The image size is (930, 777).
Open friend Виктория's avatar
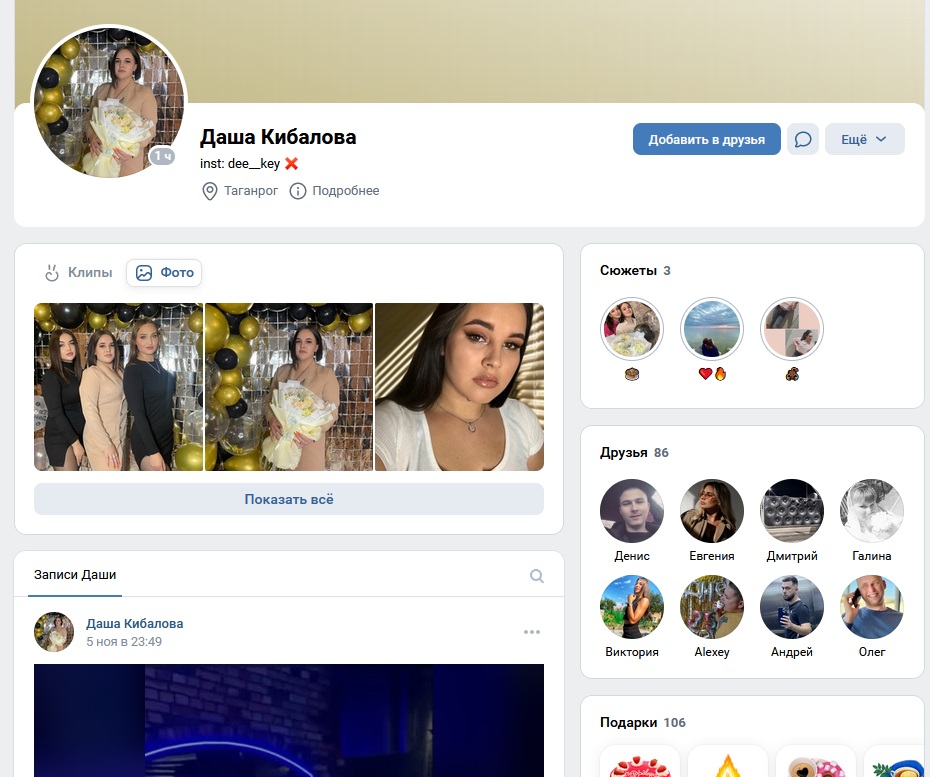632,607
